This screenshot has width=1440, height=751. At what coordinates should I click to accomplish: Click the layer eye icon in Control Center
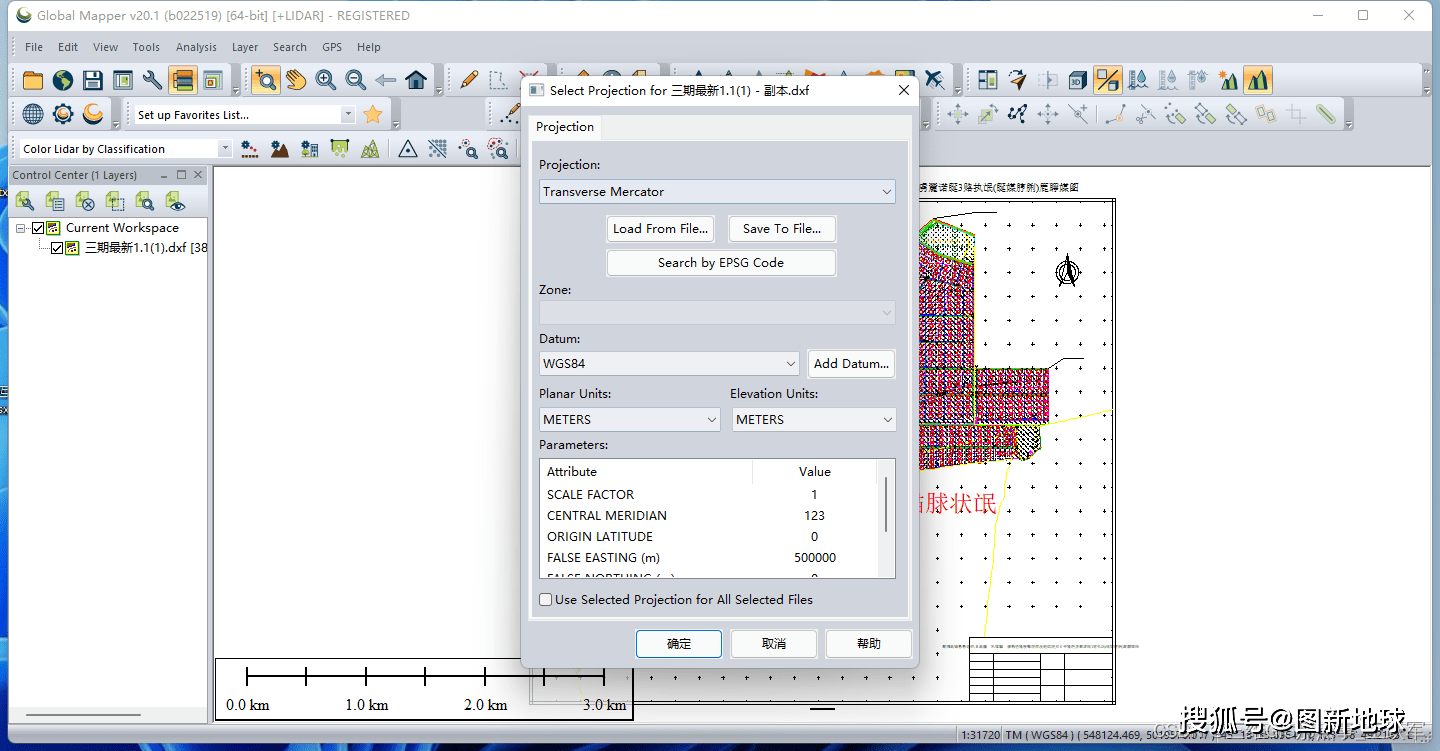(x=176, y=202)
